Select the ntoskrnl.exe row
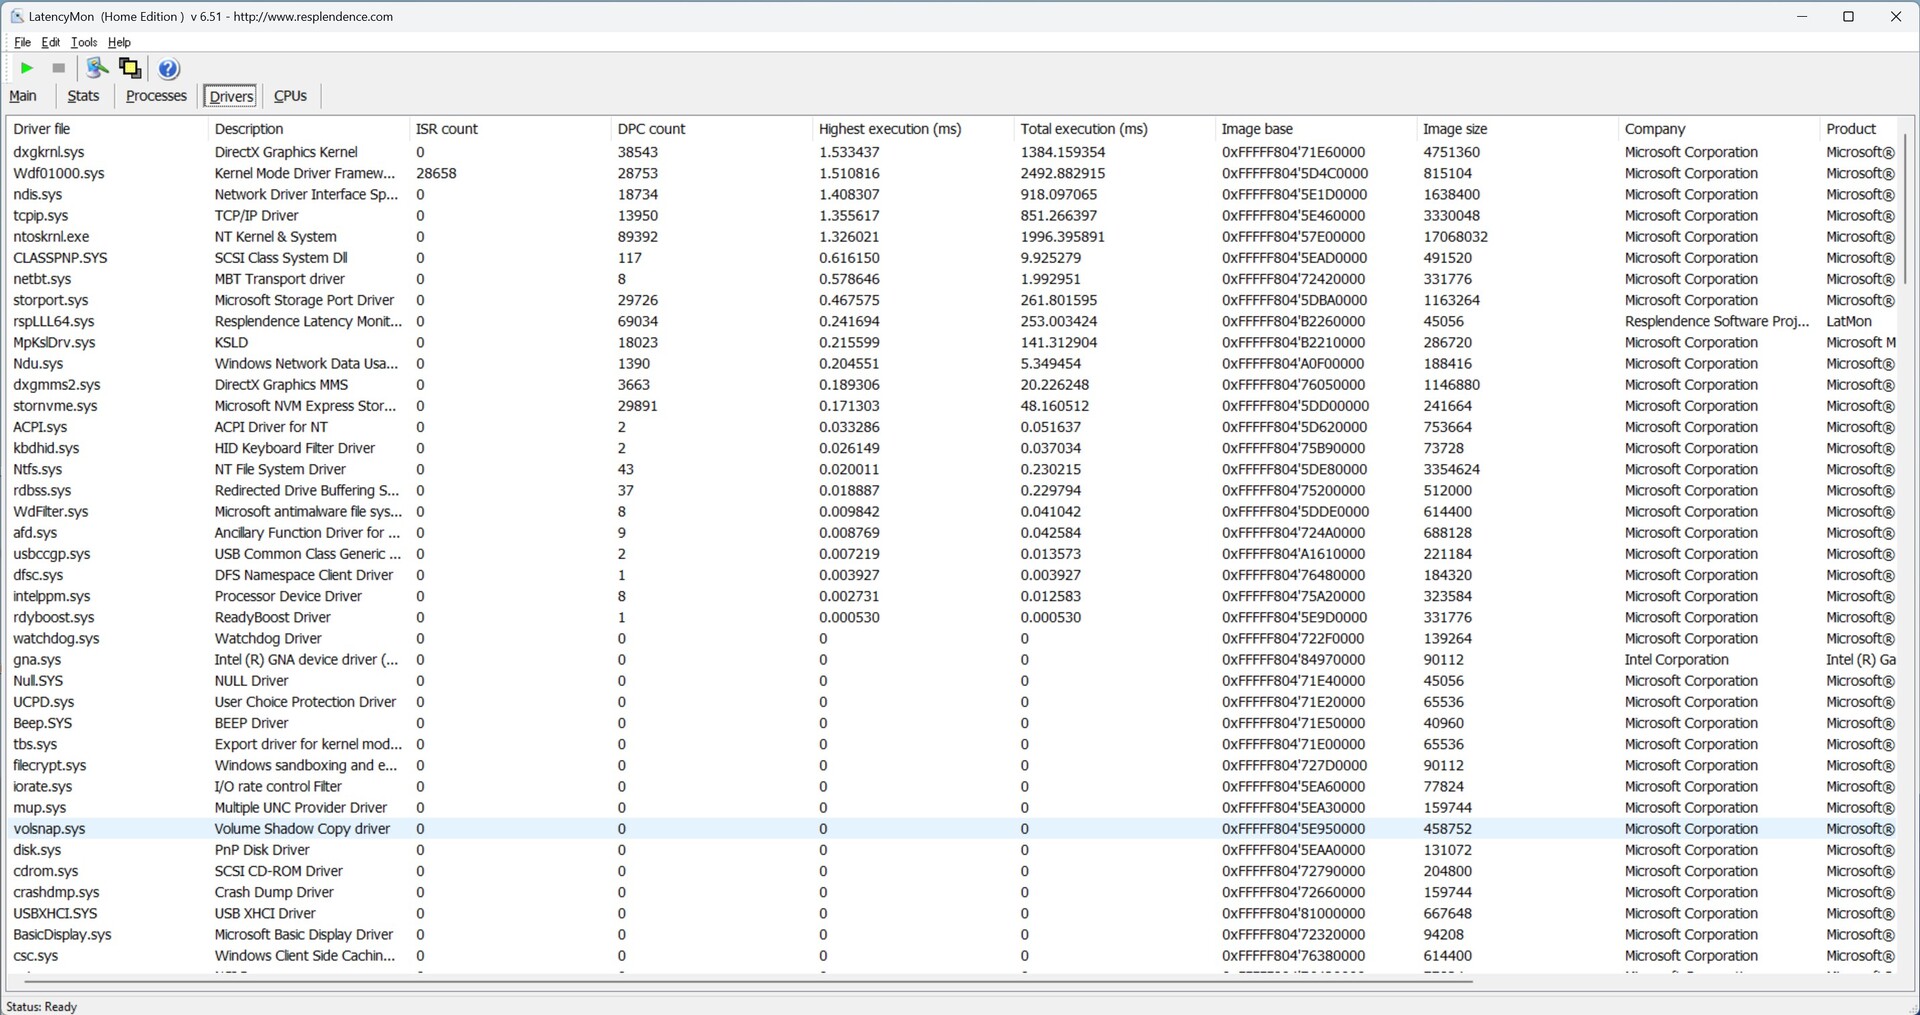The width and height of the screenshot is (1920, 1015). (x=953, y=237)
